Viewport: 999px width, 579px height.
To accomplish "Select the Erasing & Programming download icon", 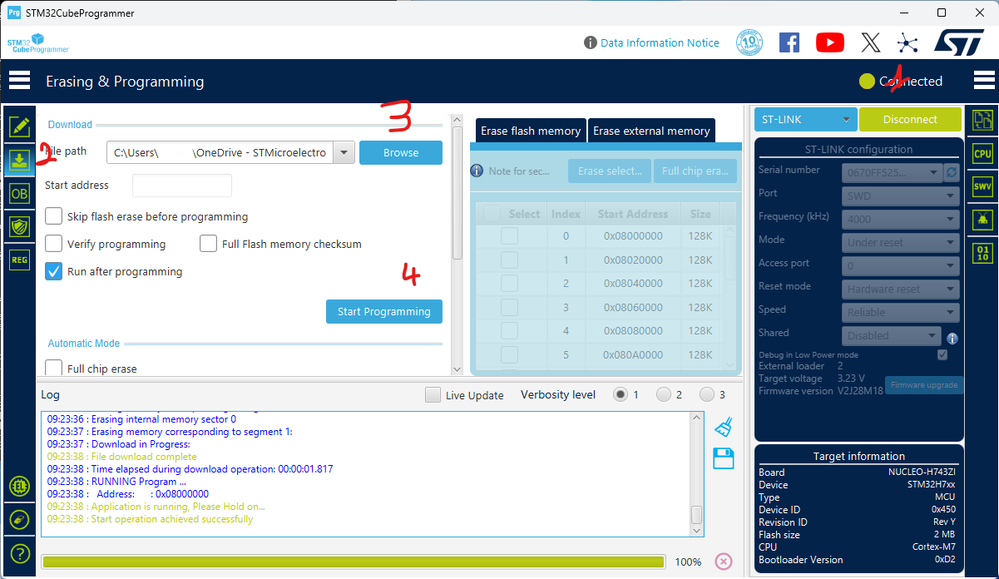I will [x=20, y=159].
